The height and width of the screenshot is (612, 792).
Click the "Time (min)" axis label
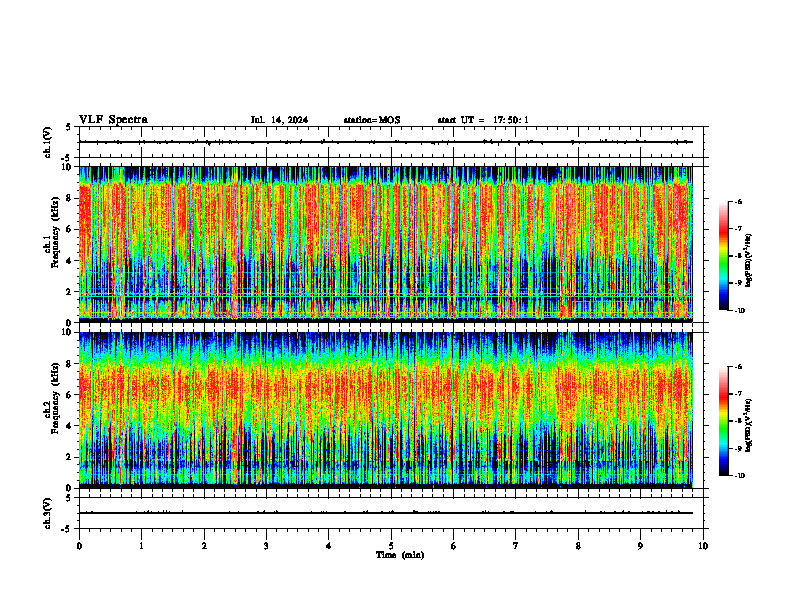click(x=400, y=555)
